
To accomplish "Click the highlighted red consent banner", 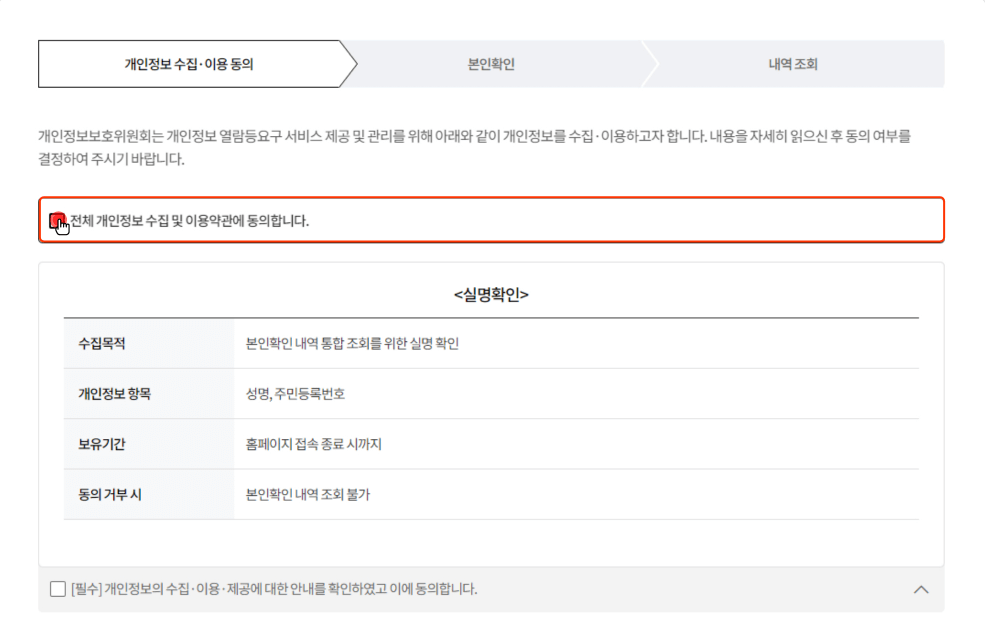I will click(492, 221).
